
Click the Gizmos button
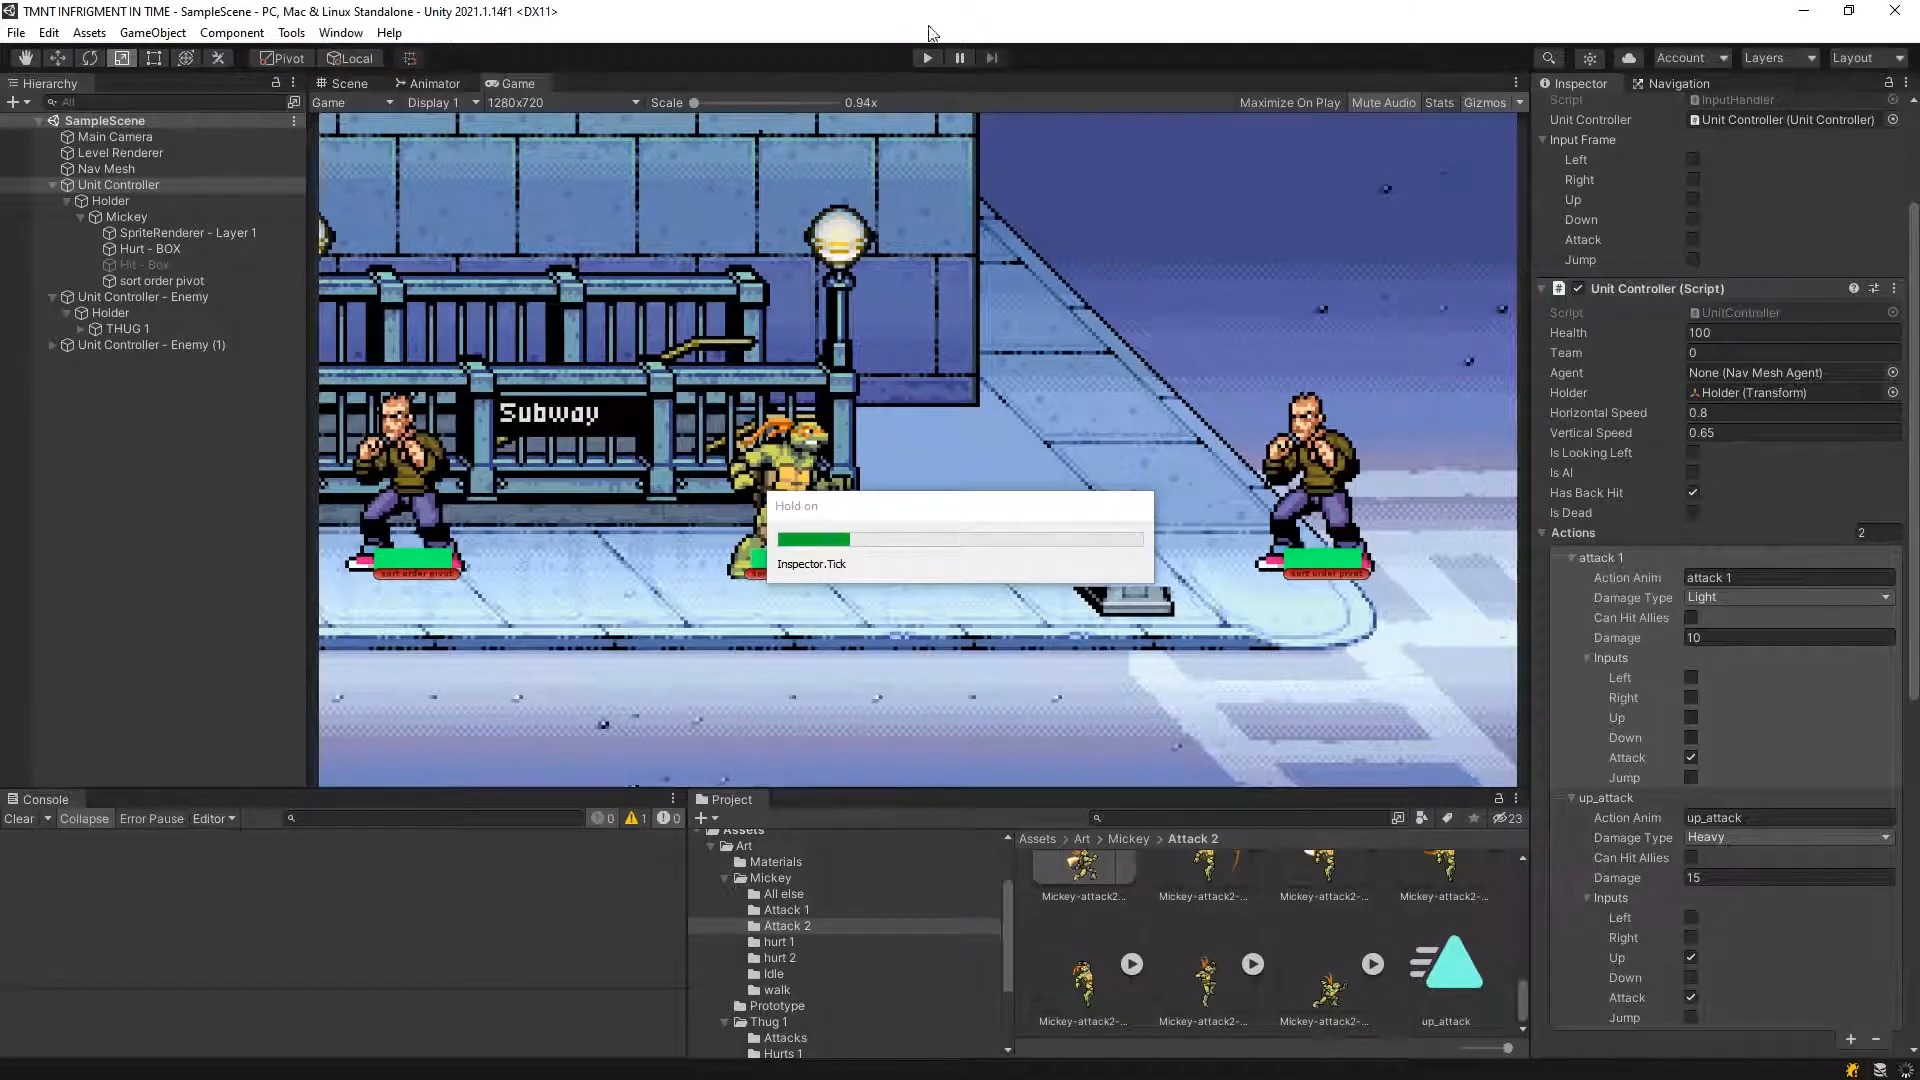click(x=1484, y=103)
